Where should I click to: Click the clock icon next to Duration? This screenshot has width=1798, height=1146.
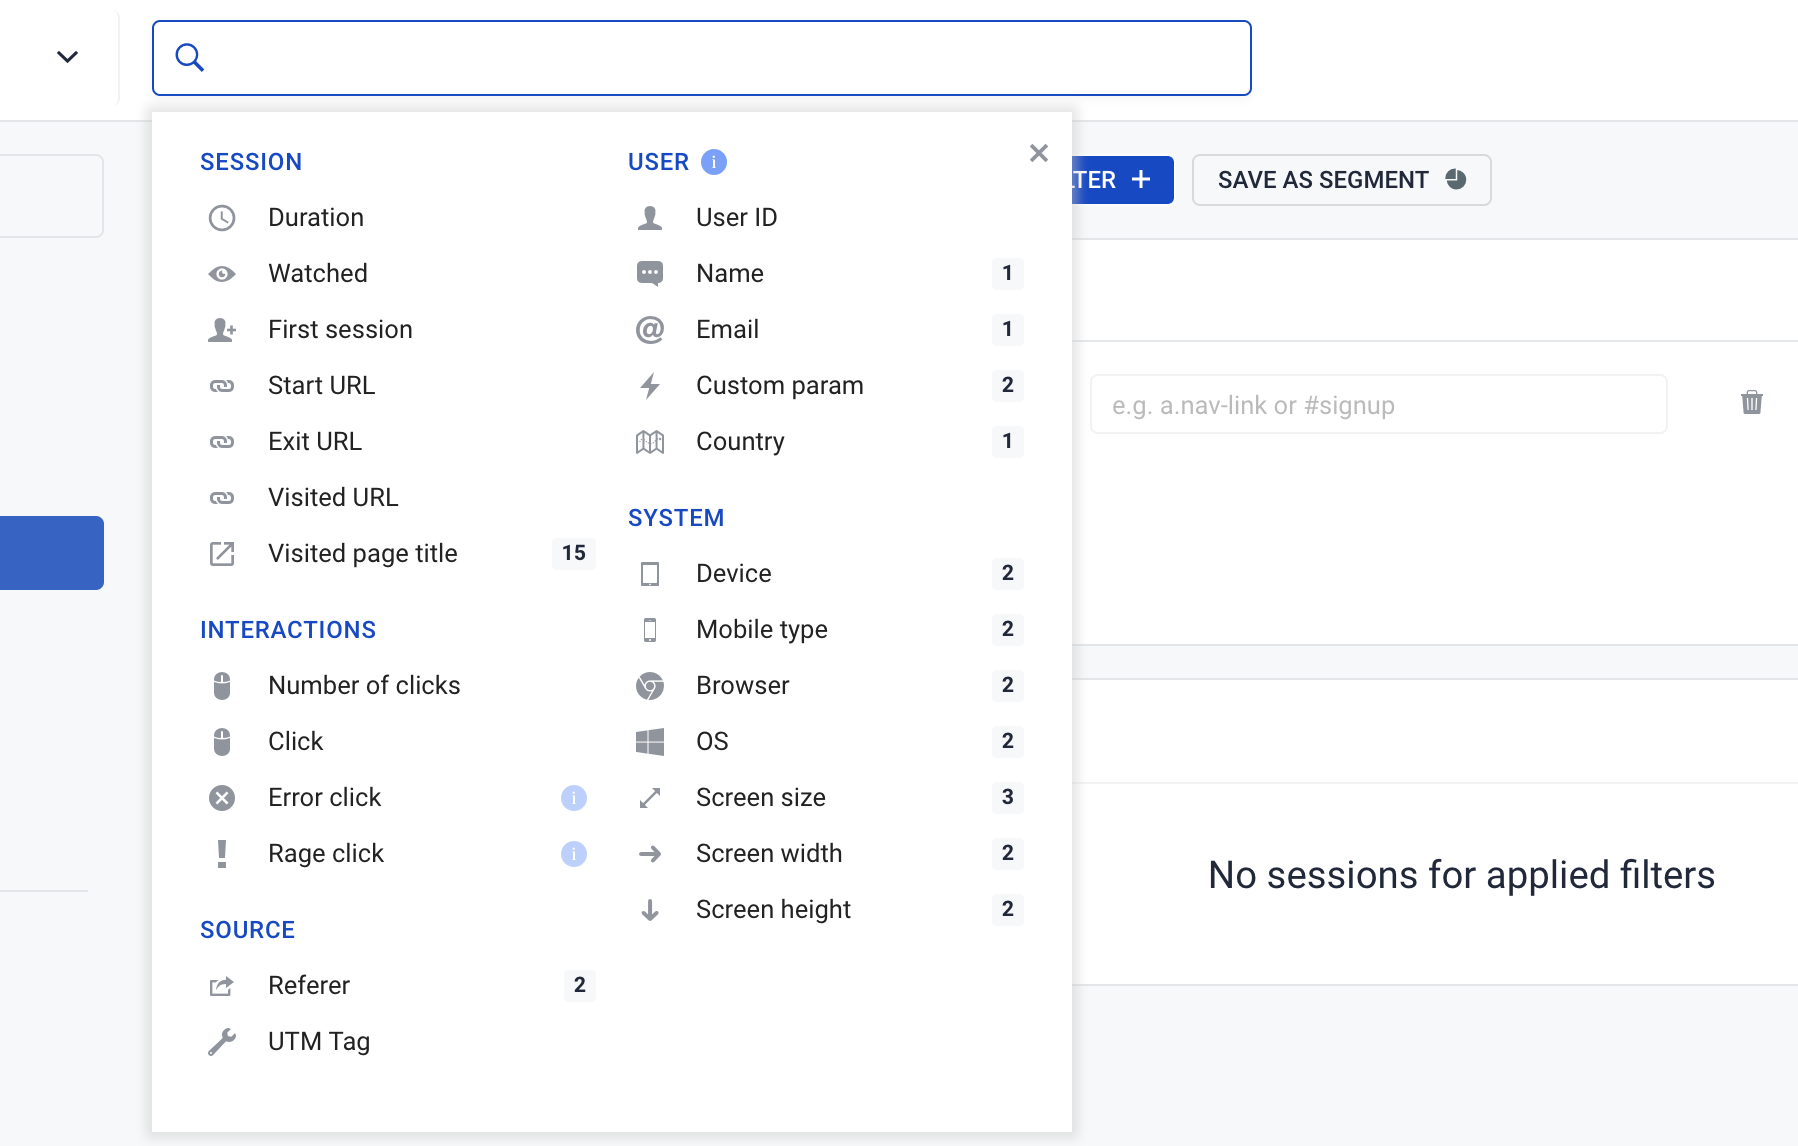[222, 218]
